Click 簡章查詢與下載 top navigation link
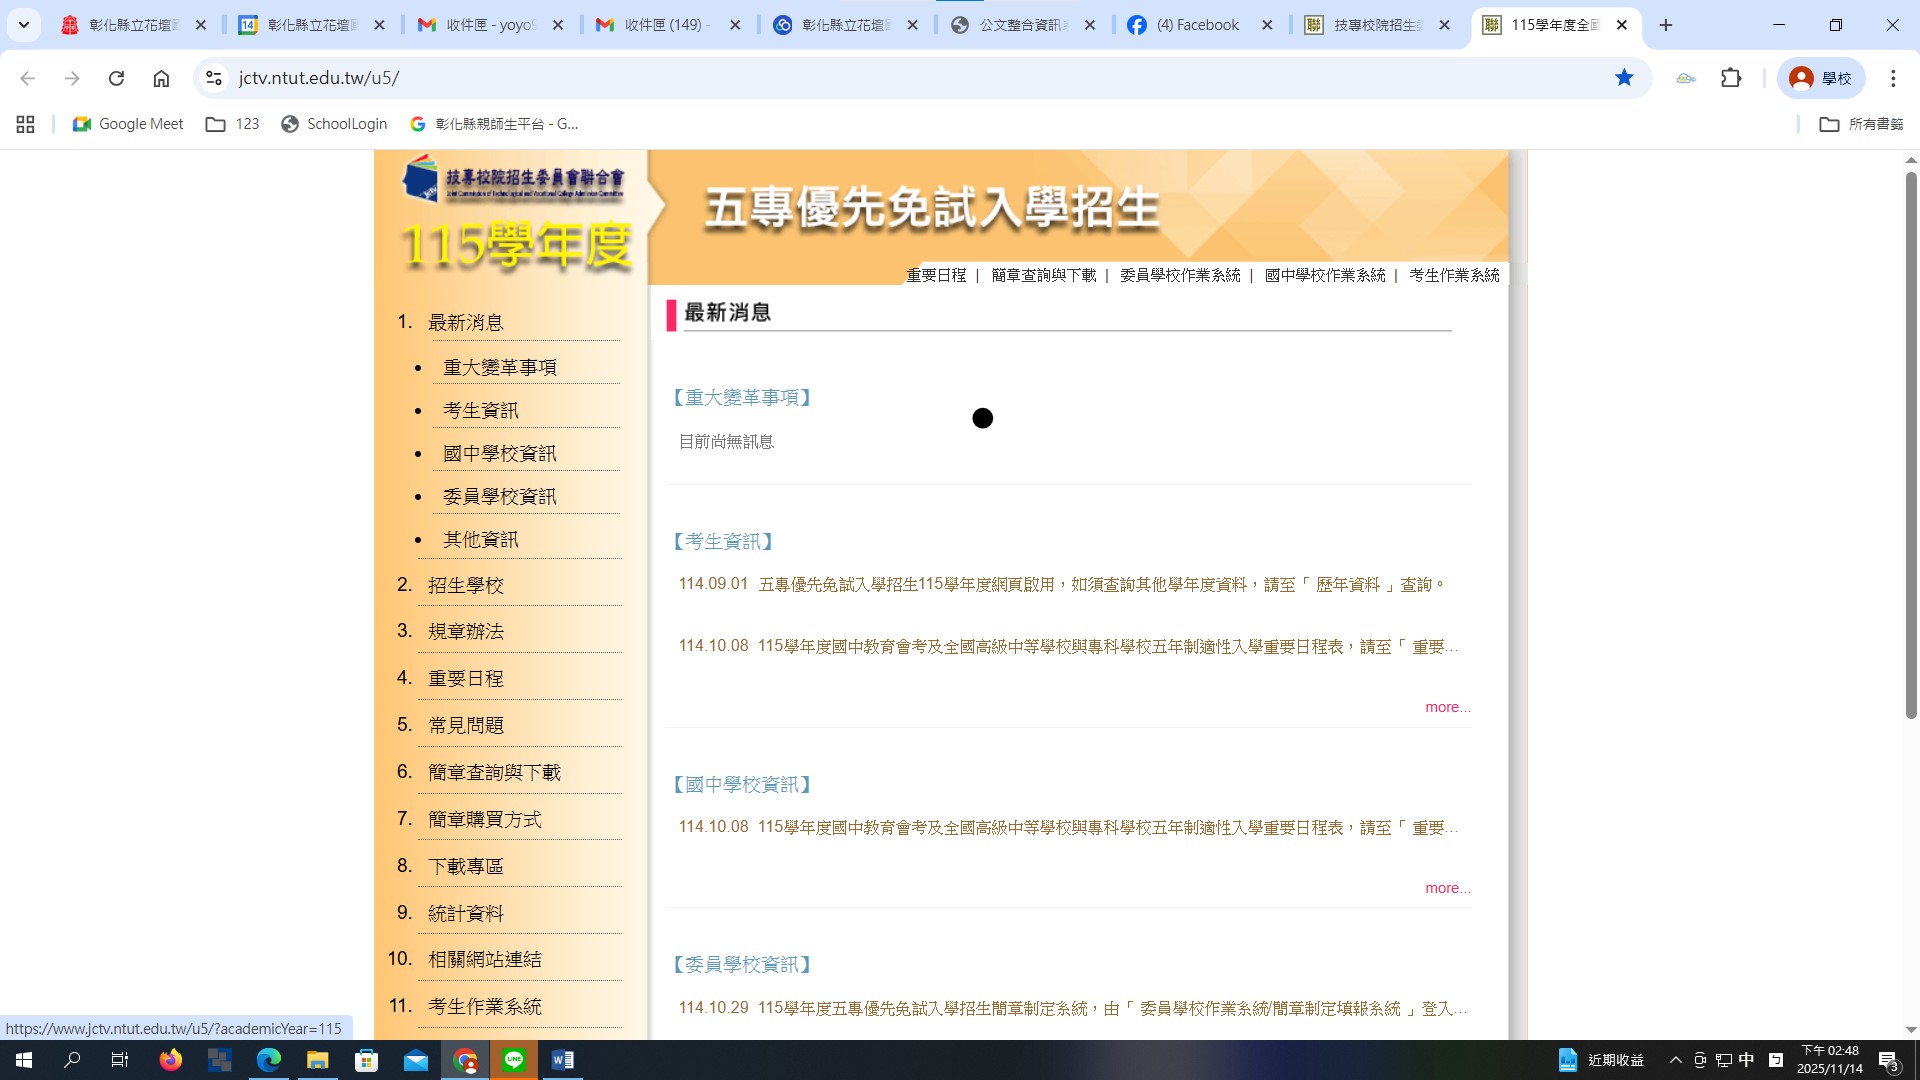This screenshot has width=1920, height=1080. tap(1043, 275)
